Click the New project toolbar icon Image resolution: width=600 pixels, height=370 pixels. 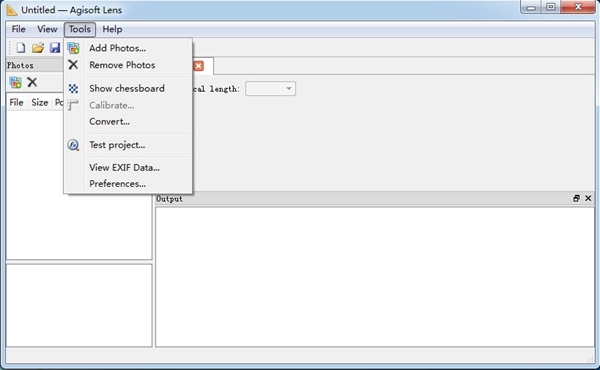(x=21, y=48)
